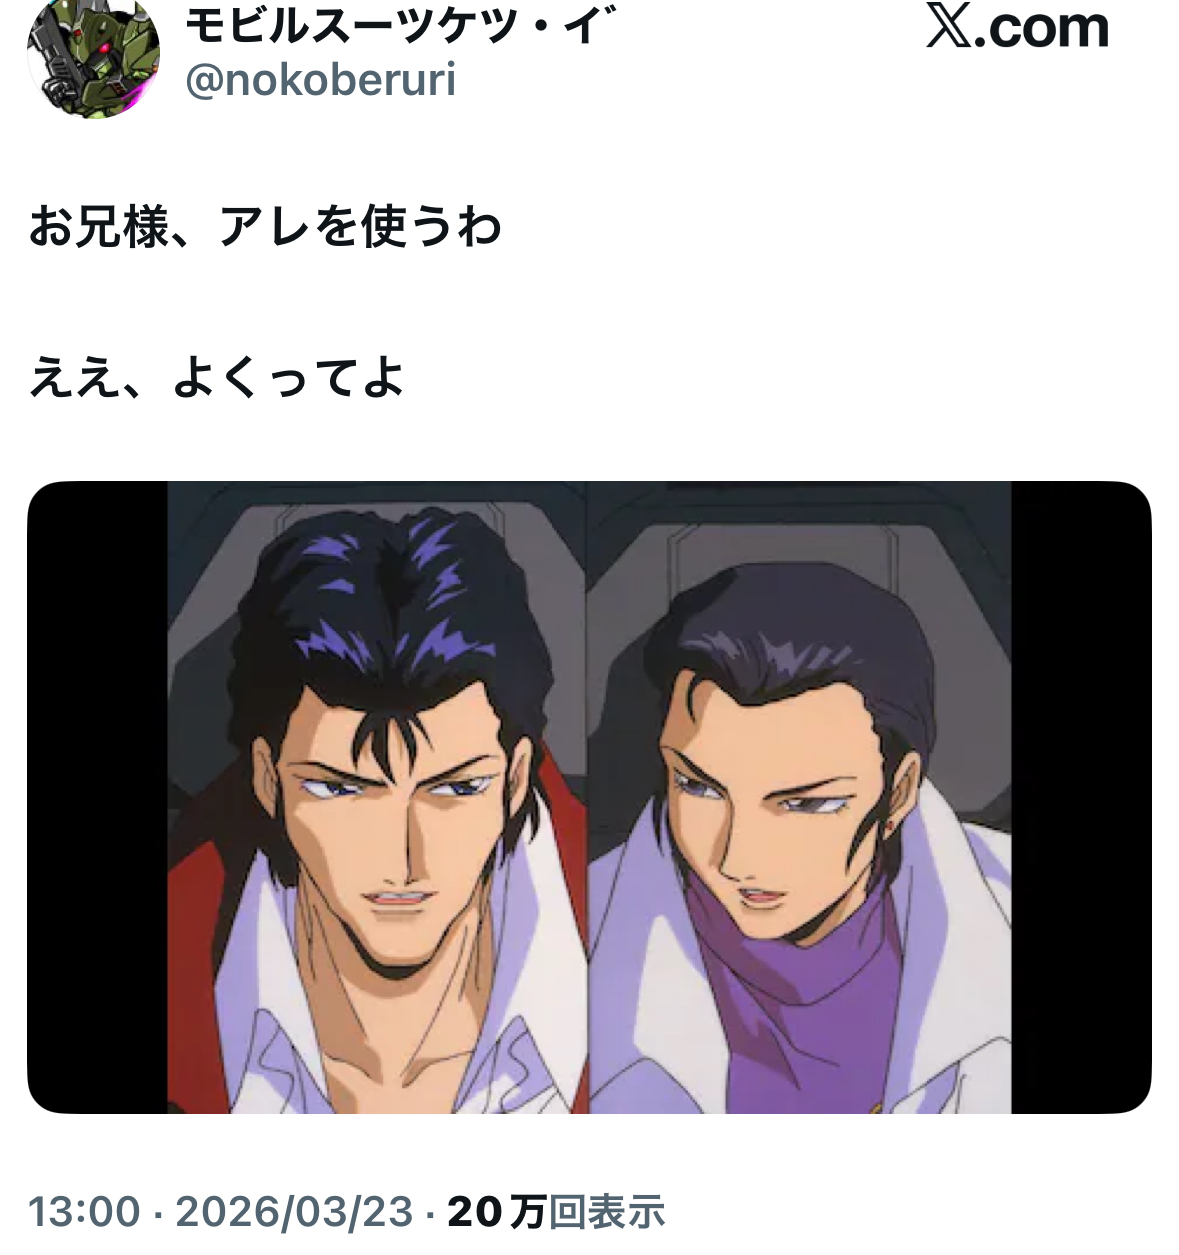Screen dimensions: 1179x1255
Task: Click the left black letterbox bar
Action: coord(97,797)
